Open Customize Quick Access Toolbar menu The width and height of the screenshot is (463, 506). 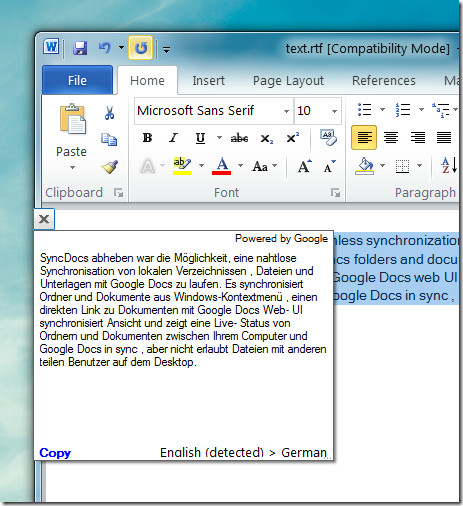(166, 50)
